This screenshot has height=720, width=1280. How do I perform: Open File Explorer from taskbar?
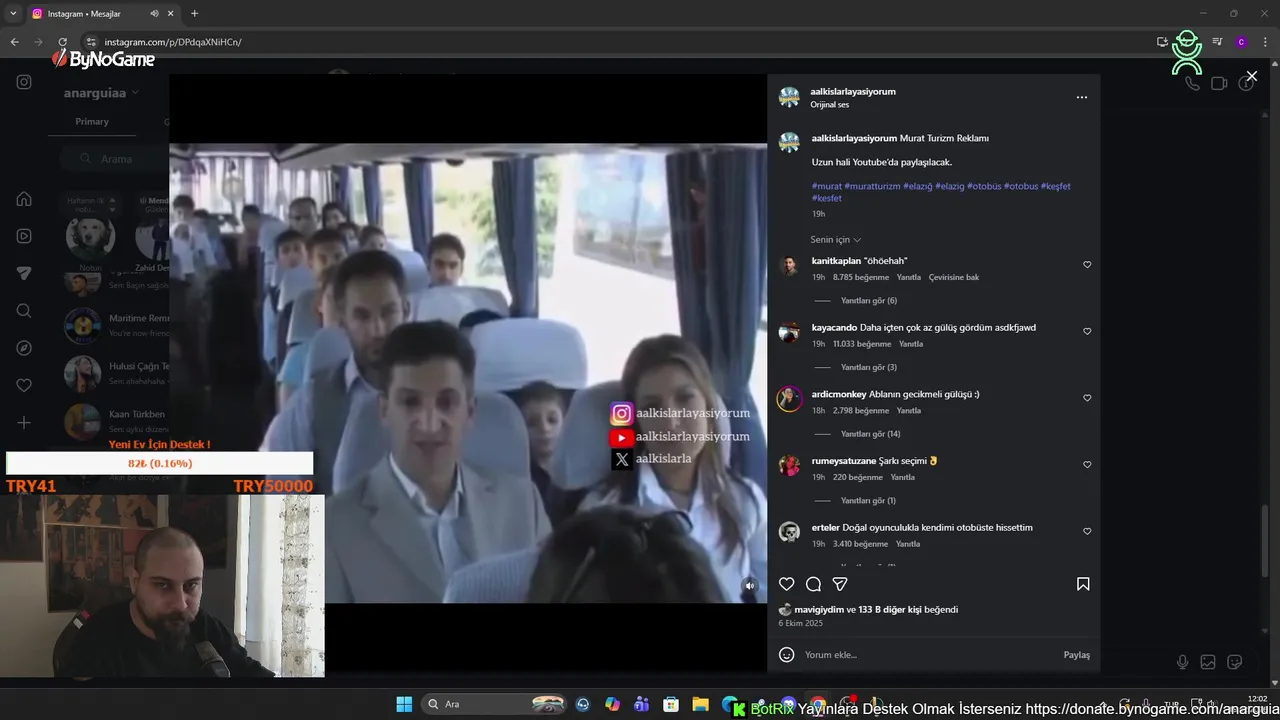click(x=700, y=704)
